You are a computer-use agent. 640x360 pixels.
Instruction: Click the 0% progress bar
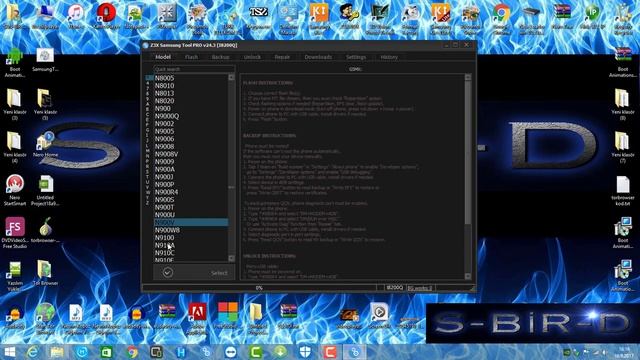259,288
